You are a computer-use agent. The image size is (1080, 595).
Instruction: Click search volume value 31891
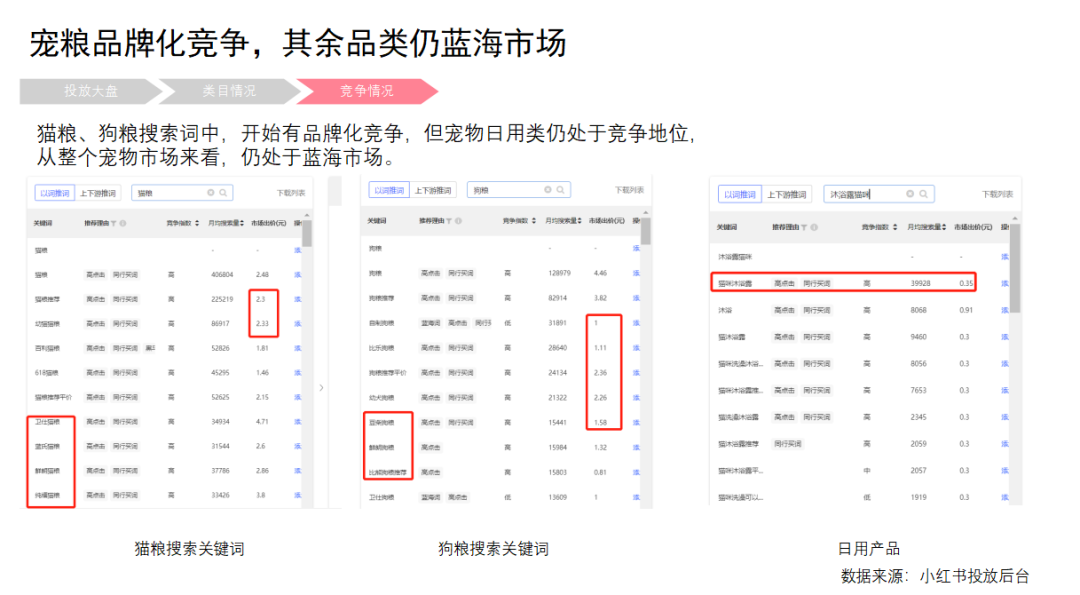click(557, 322)
